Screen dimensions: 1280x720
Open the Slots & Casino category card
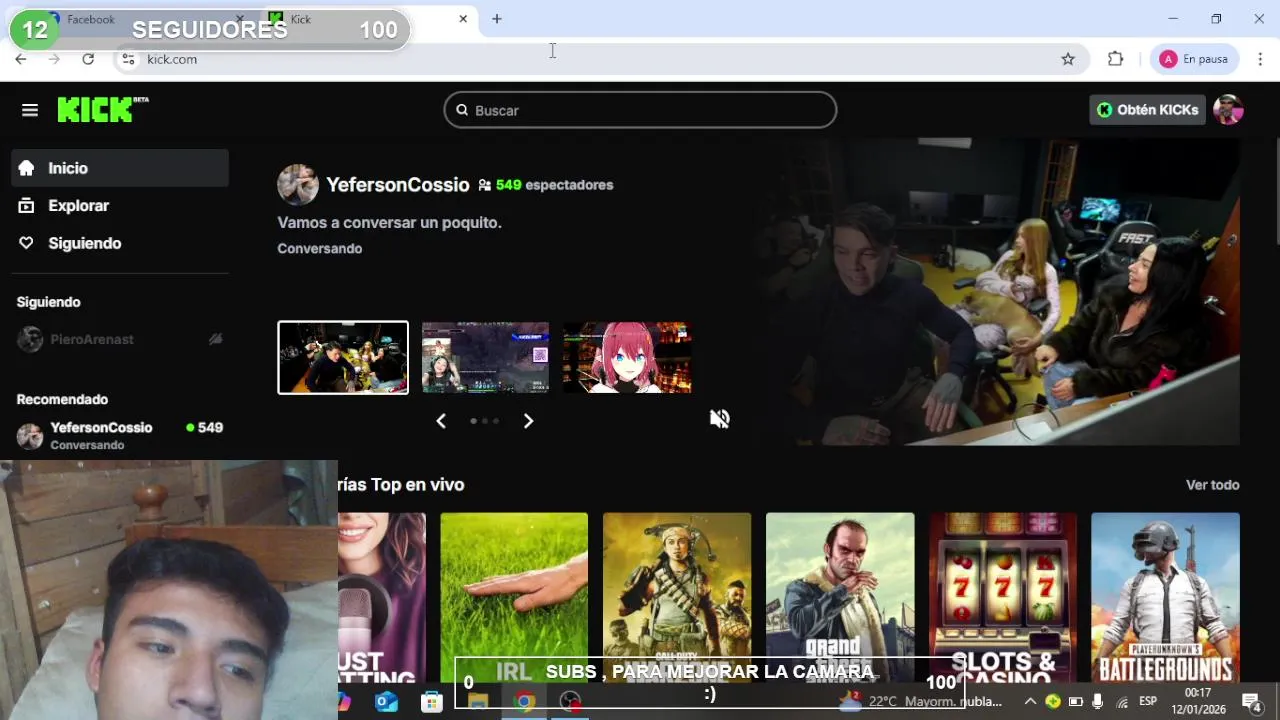pyautogui.click(x=1003, y=598)
